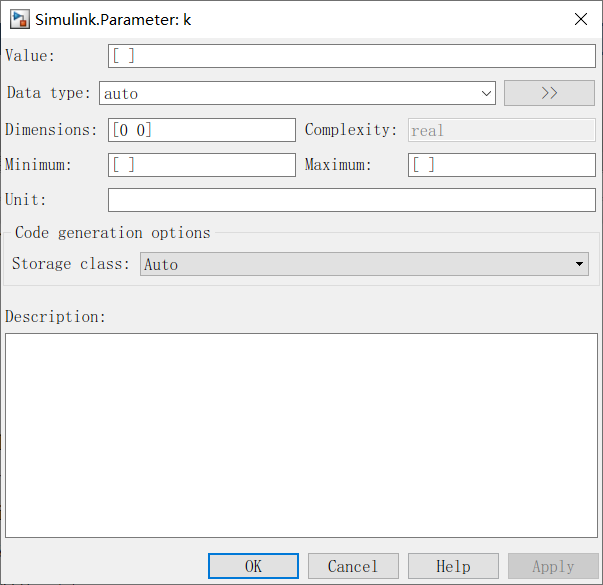
Task: Click the Dimensions input field
Action: tap(202, 130)
